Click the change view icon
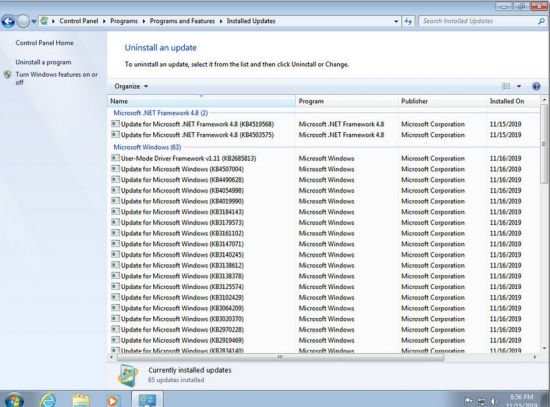Screen dimensions: 550x407 (x=506, y=86)
